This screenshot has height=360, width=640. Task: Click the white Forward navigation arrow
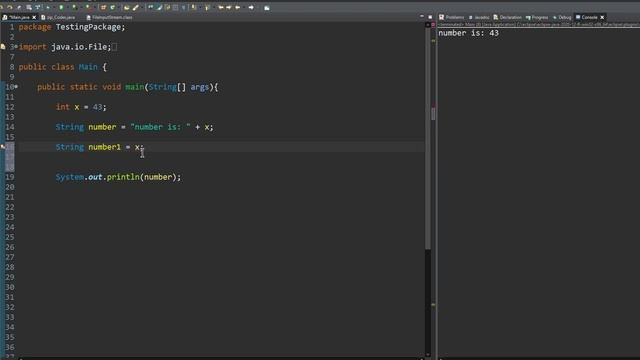[251, 7]
